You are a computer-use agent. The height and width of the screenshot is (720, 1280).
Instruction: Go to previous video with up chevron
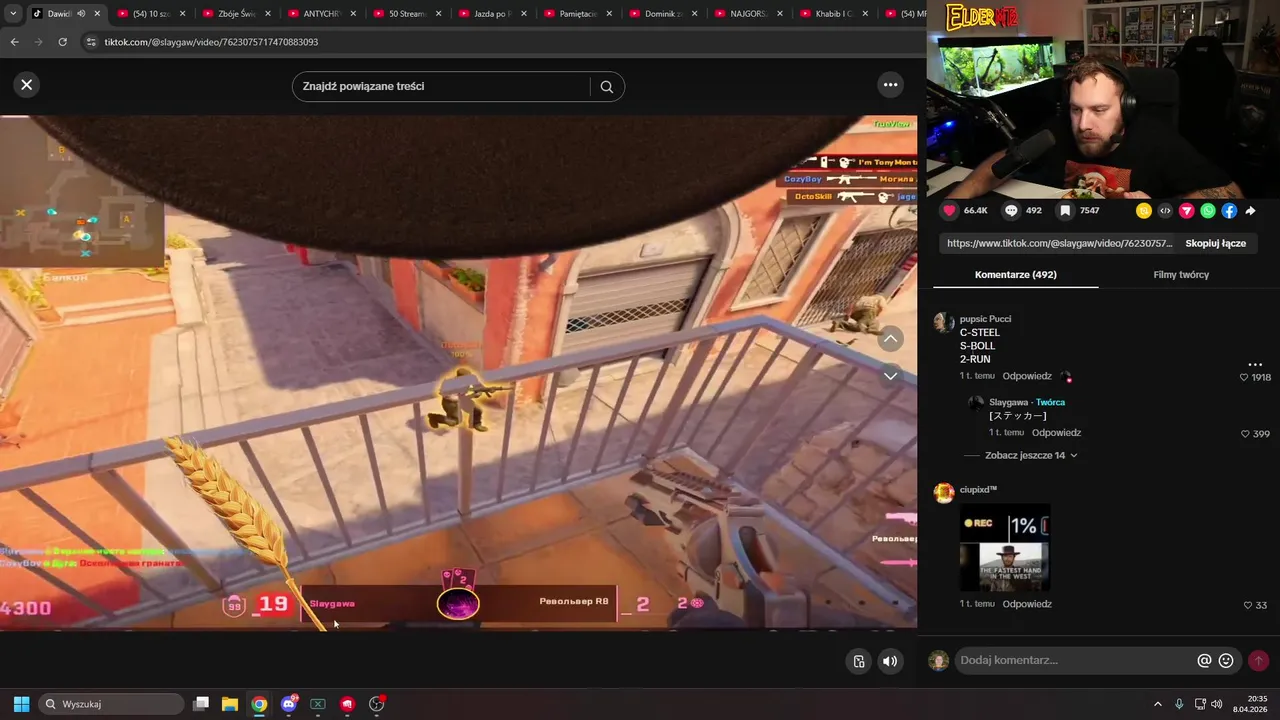890,339
